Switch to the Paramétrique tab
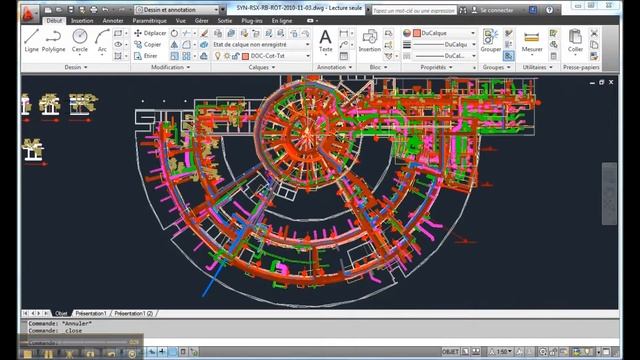Image resolution: width=640 pixels, height=360 pixels. click(149, 20)
